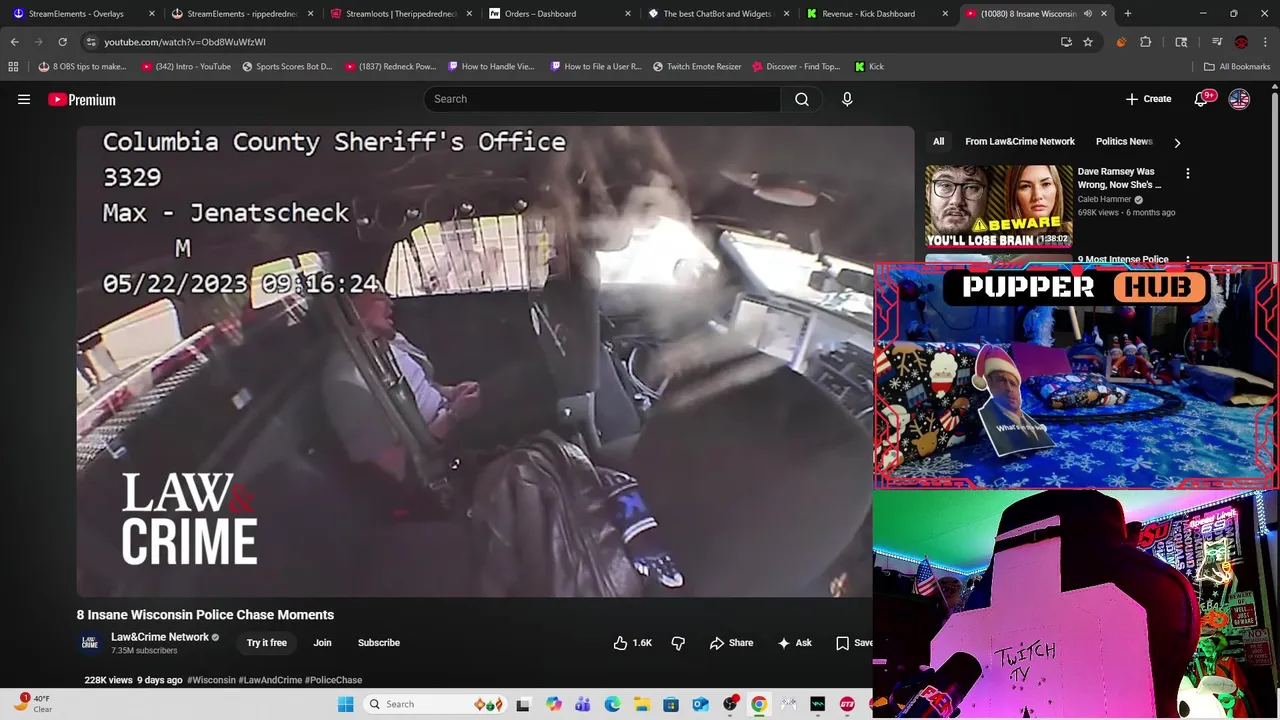Viewport: 1280px width, 720px height.
Task: Ask about this video with Ask button
Action: click(x=794, y=643)
